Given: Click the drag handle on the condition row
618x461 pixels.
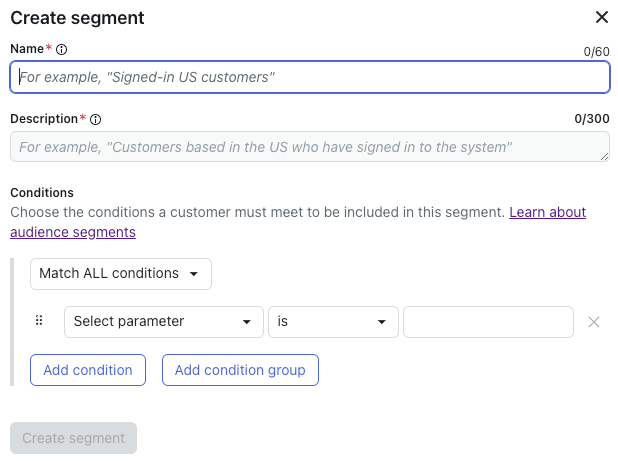Looking at the screenshot, I should [39, 320].
